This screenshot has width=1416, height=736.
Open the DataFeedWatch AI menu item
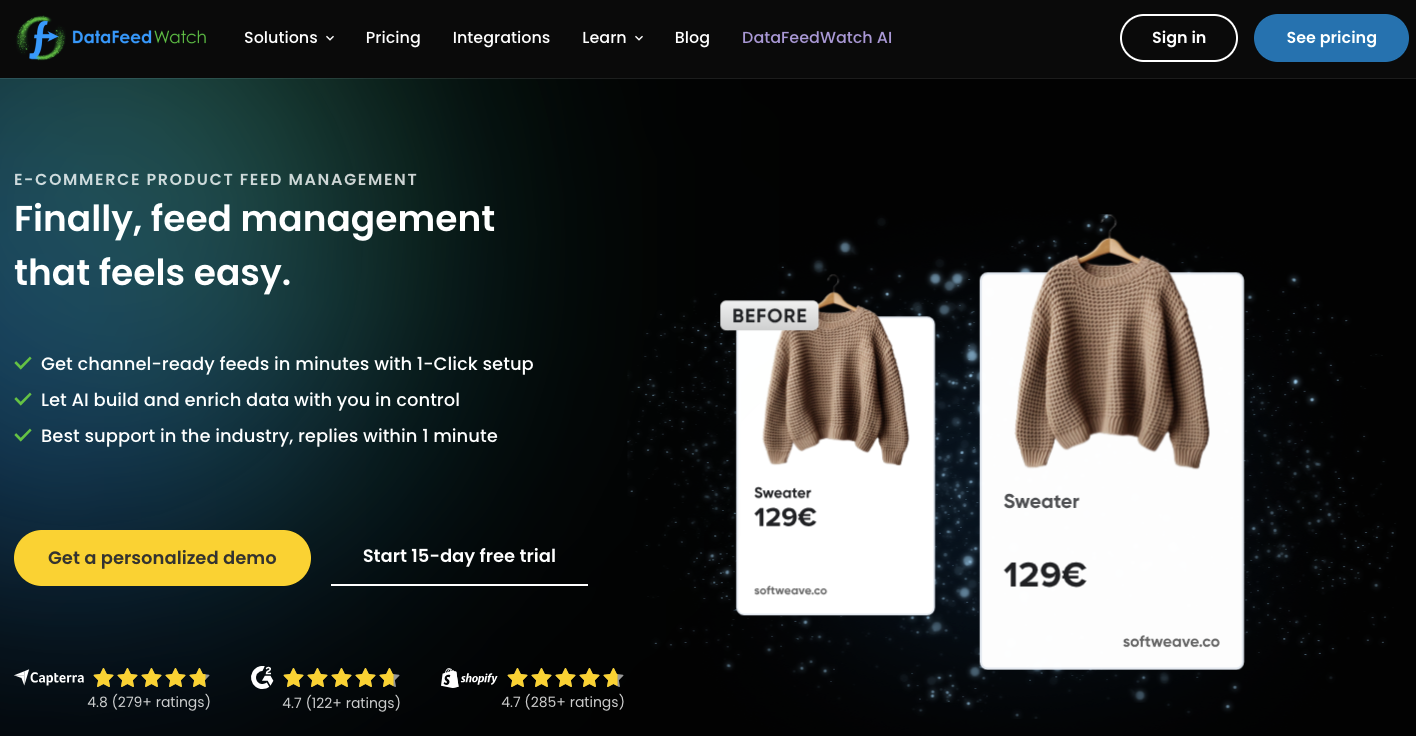(x=817, y=38)
